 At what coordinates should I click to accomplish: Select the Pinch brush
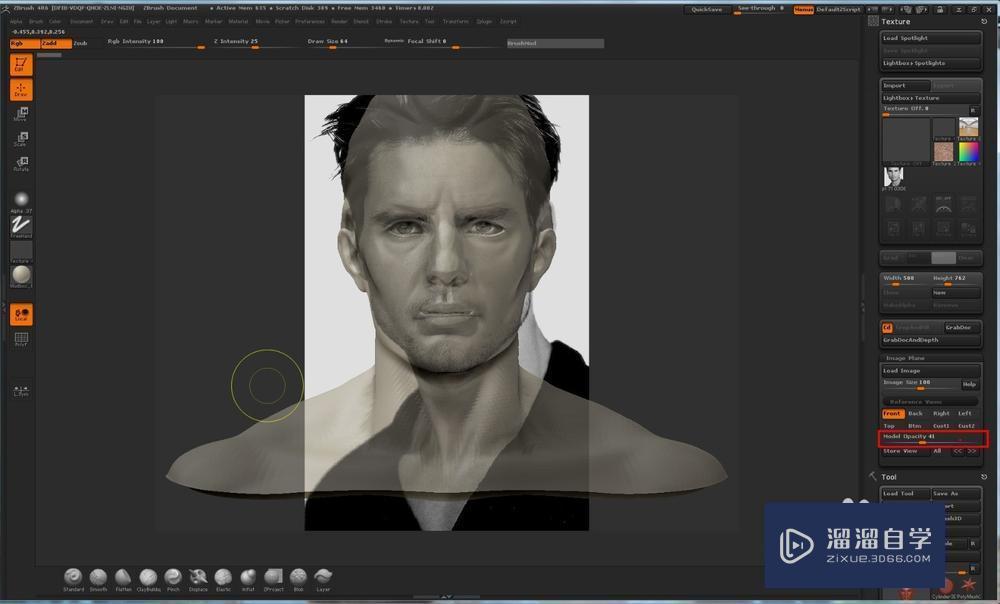click(173, 580)
